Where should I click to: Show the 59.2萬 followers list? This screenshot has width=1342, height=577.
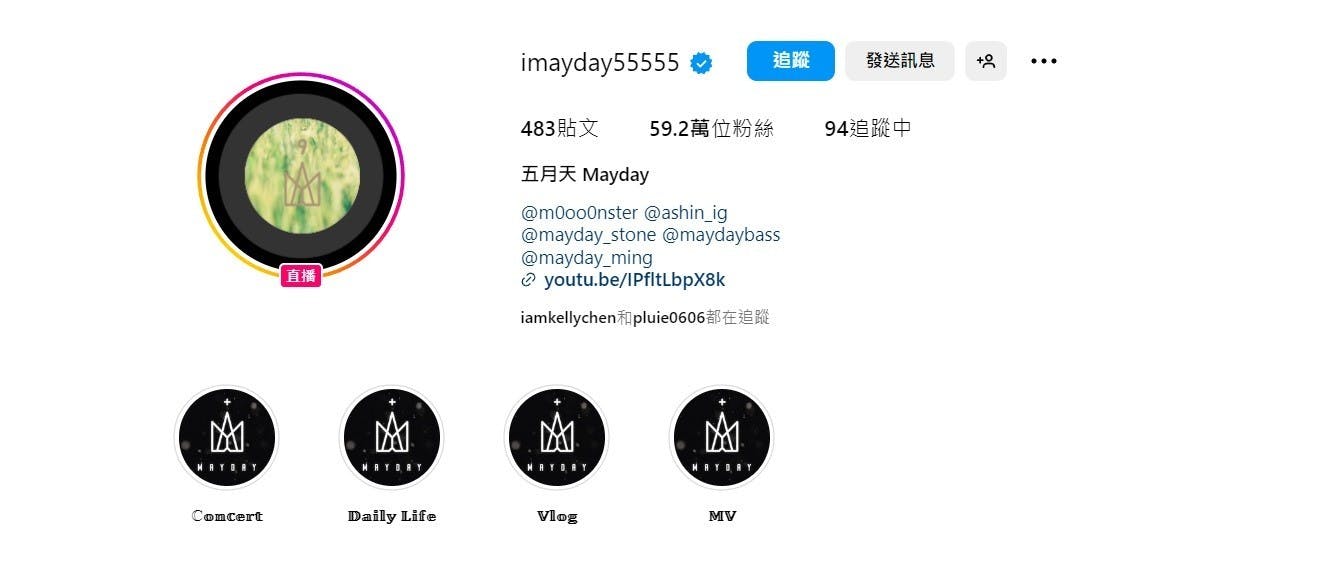[x=711, y=129]
